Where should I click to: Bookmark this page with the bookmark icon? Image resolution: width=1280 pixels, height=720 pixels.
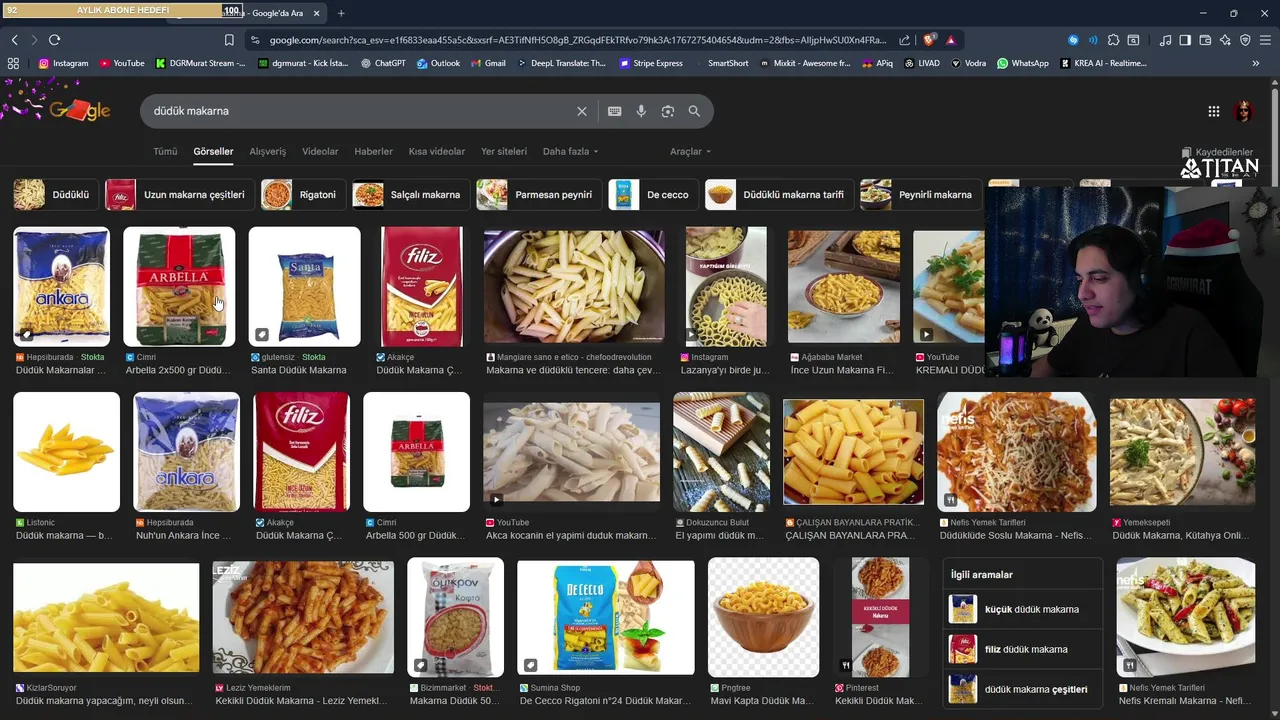coord(229,40)
